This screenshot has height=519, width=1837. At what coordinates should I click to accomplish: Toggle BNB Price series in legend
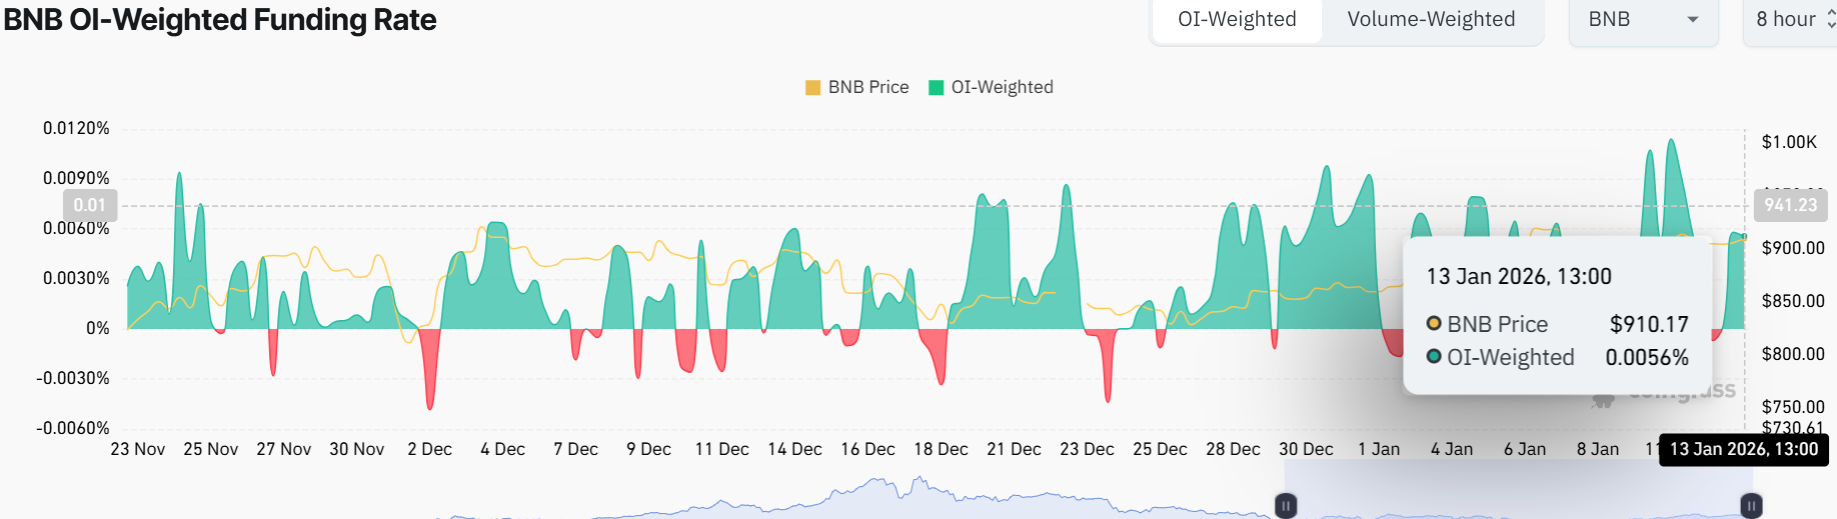[867, 88]
